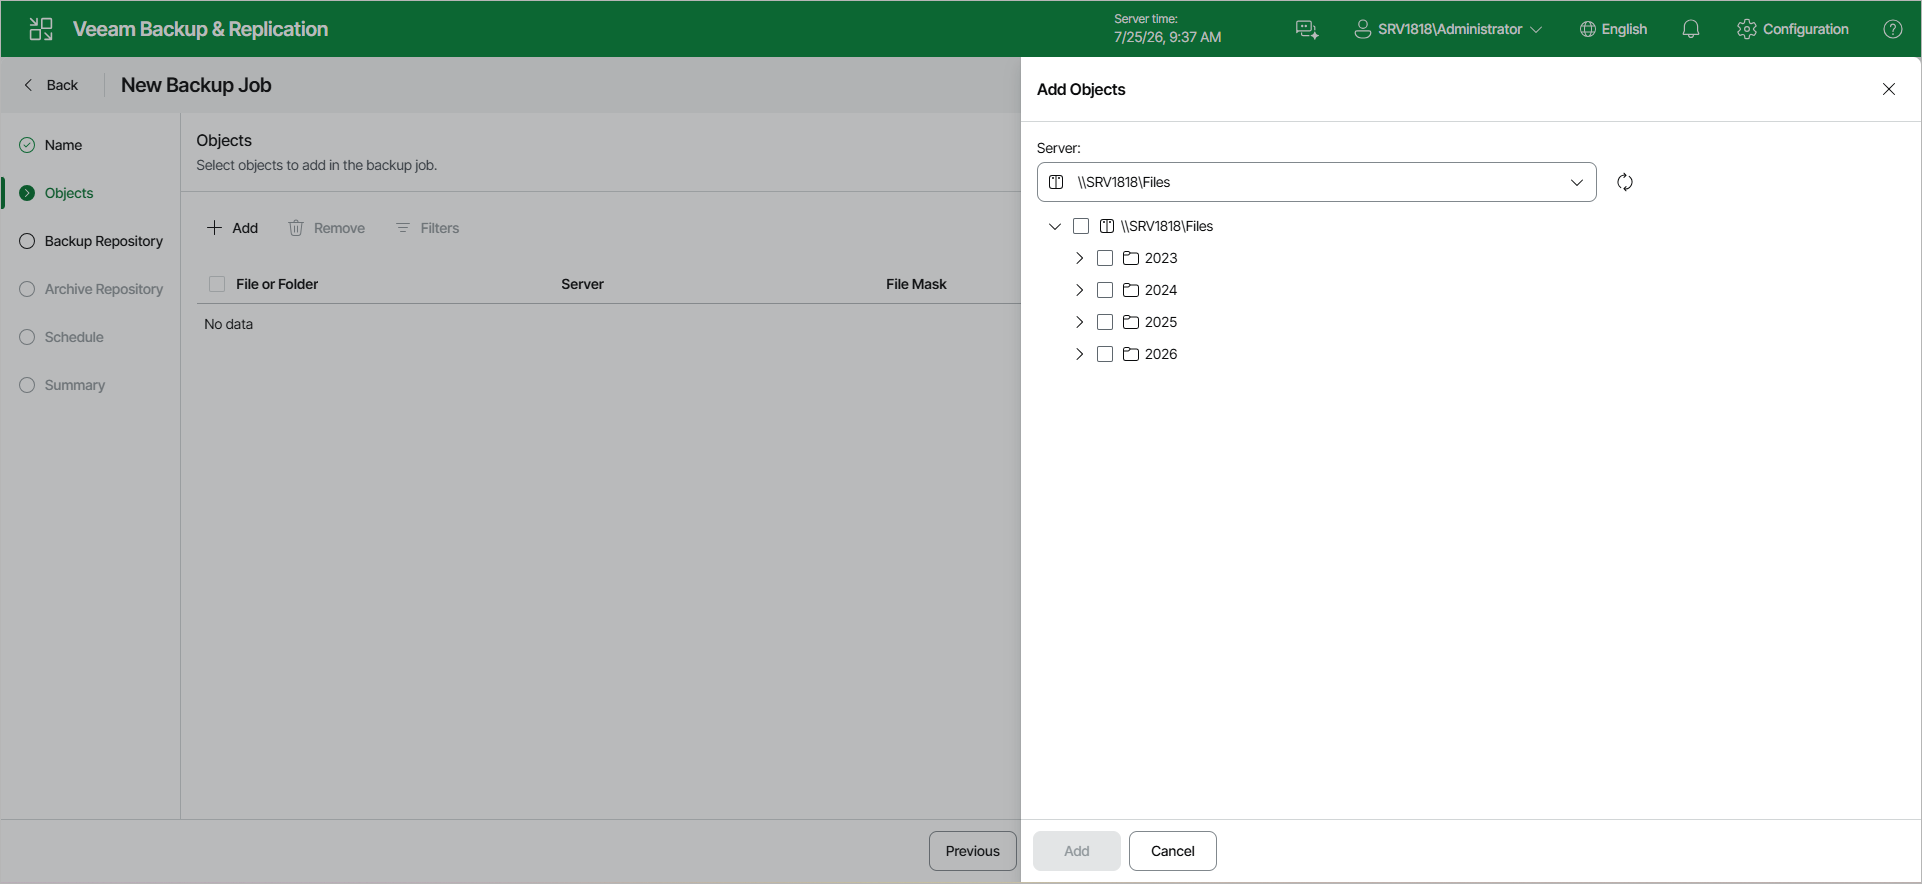Check the \\SRV1818\Files root checkbox

click(1081, 226)
